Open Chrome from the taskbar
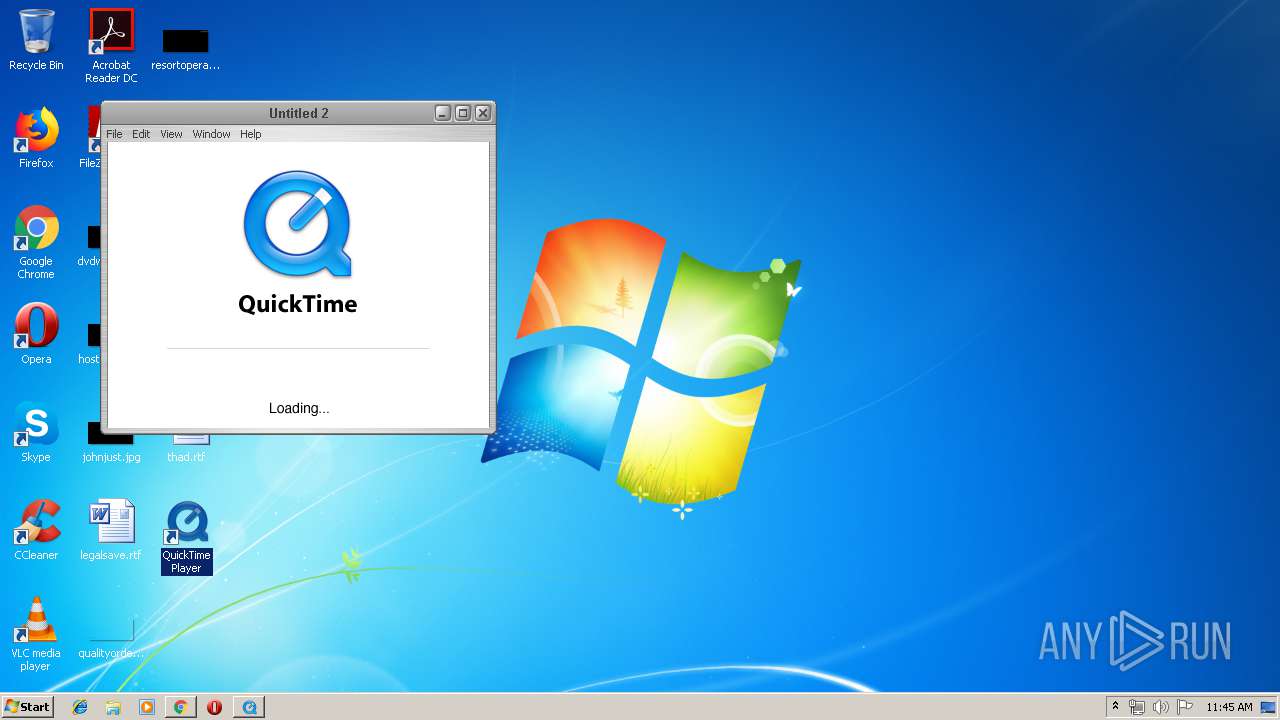The width and height of the screenshot is (1280, 720). (x=180, y=707)
